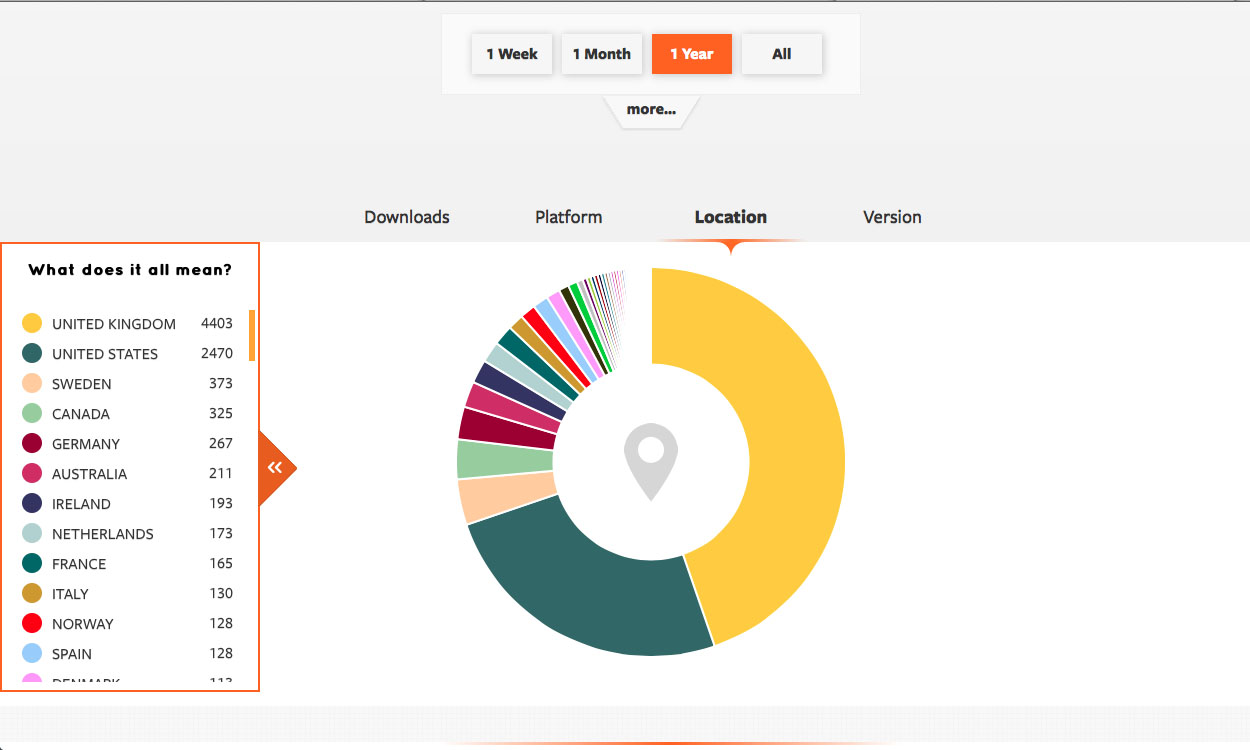This screenshot has height=750, width=1250.
Task: Click the Location tab
Action: (730, 217)
